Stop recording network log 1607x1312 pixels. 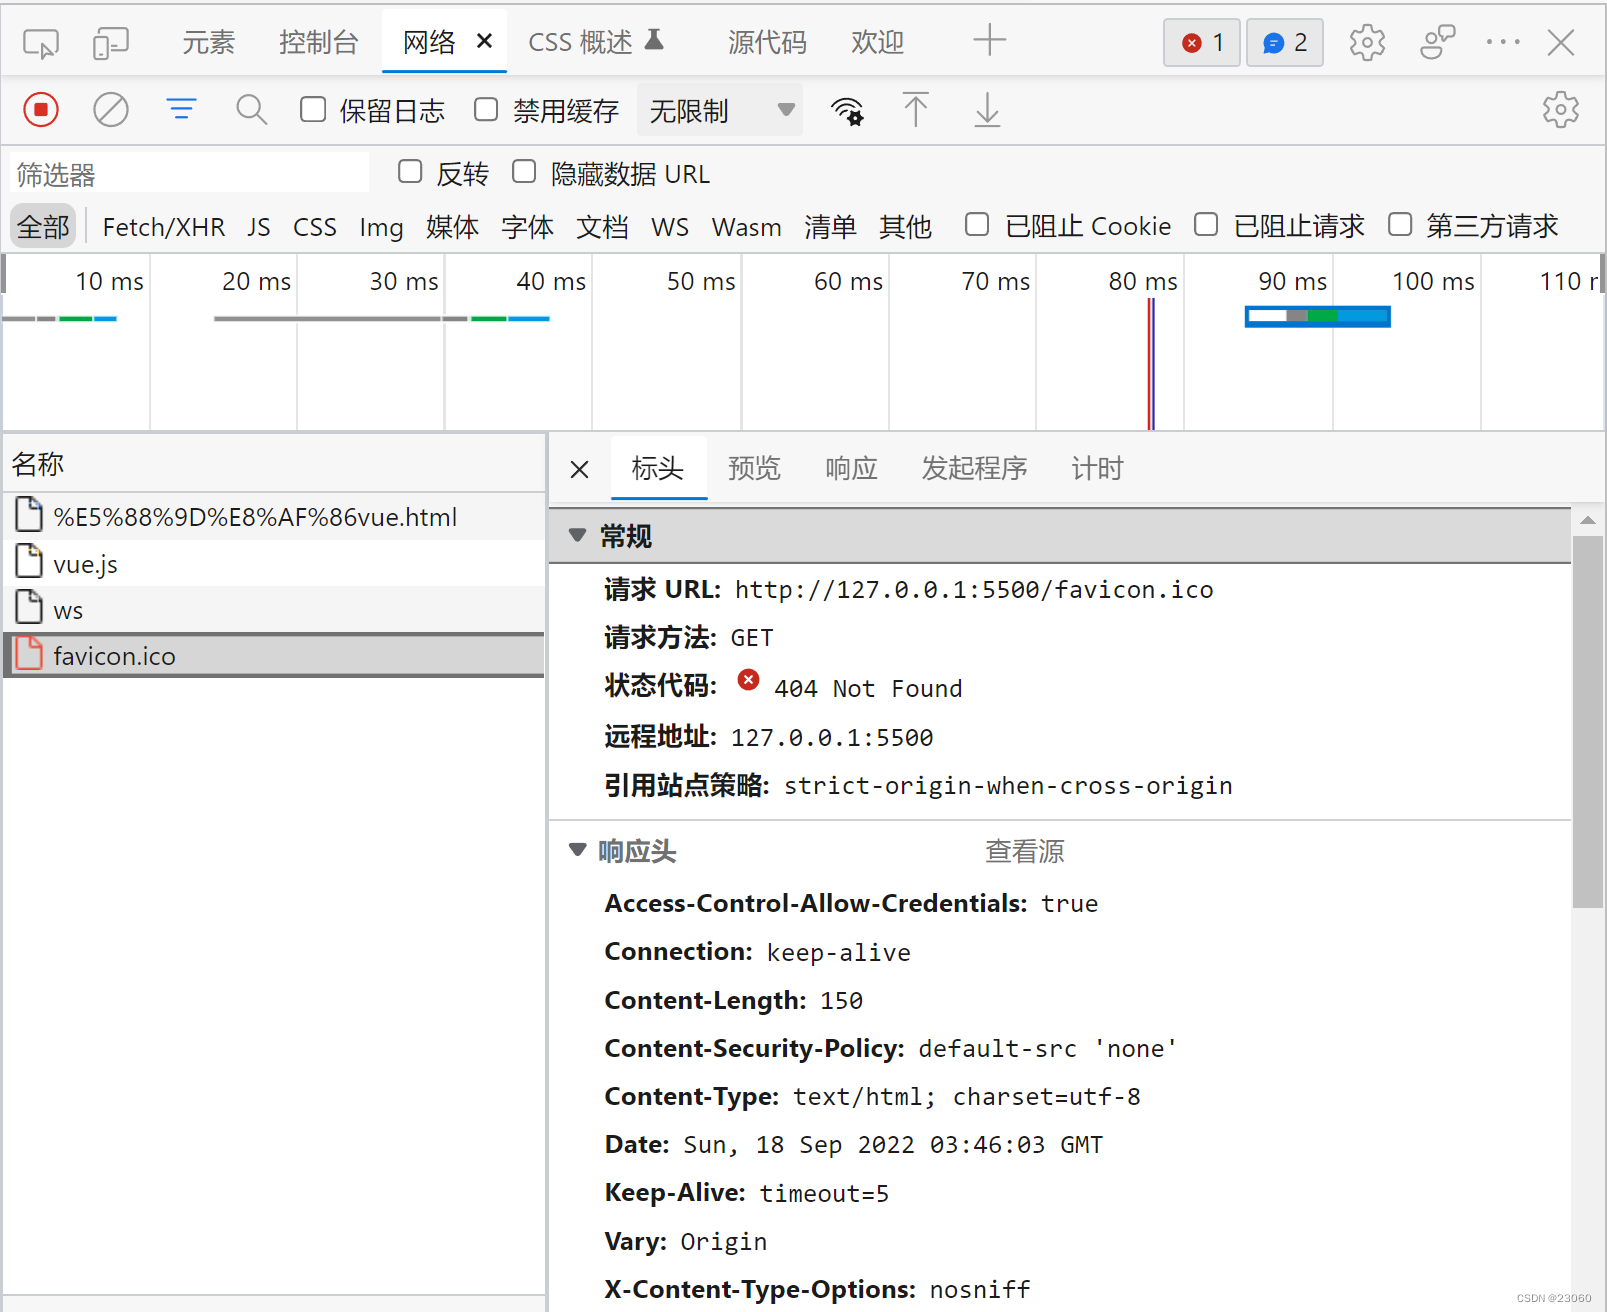click(41, 110)
